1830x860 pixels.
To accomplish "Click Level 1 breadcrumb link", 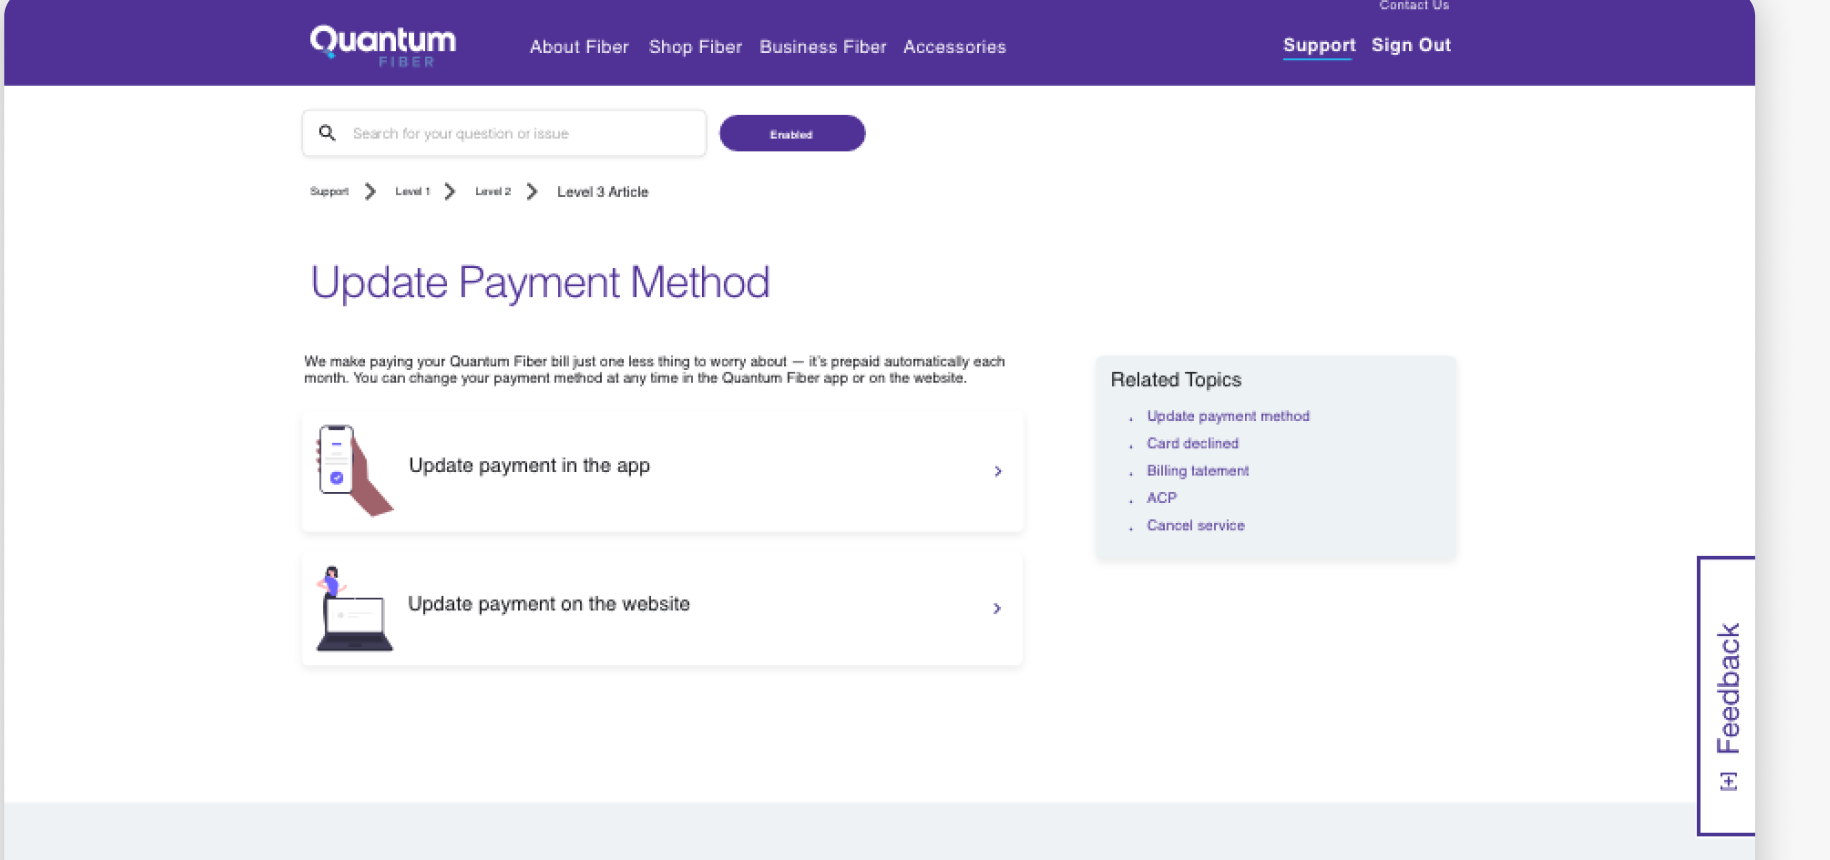I will (412, 191).
